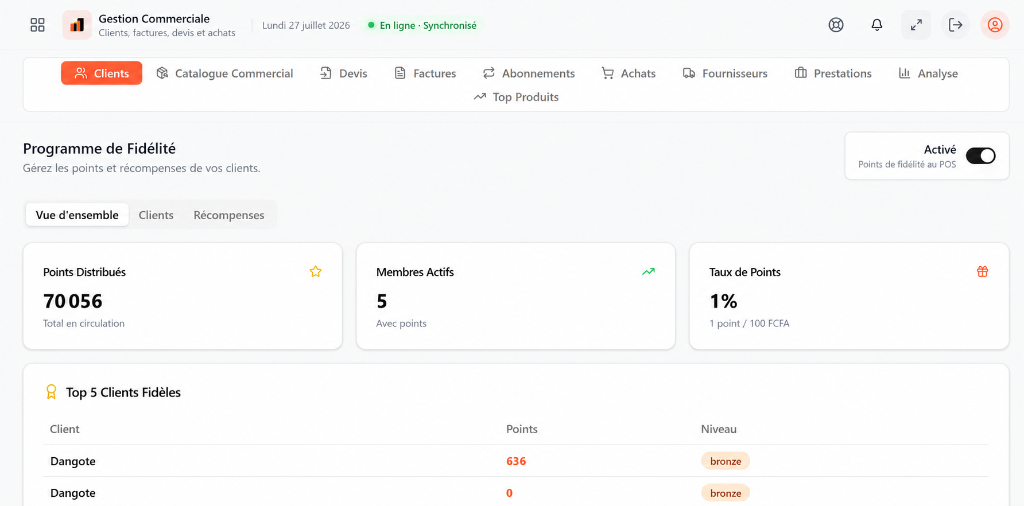Click the bronze badge in the 0 points row

tap(726, 492)
